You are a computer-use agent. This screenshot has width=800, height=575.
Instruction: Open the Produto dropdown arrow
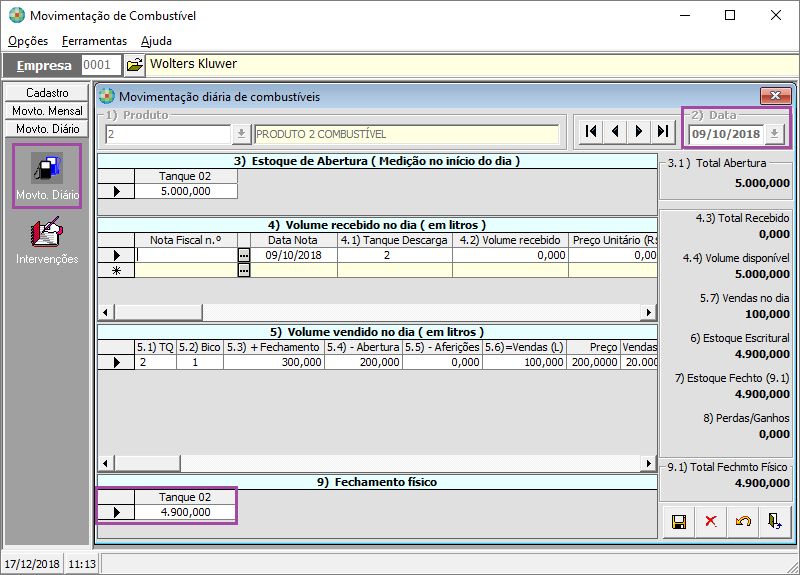(241, 134)
